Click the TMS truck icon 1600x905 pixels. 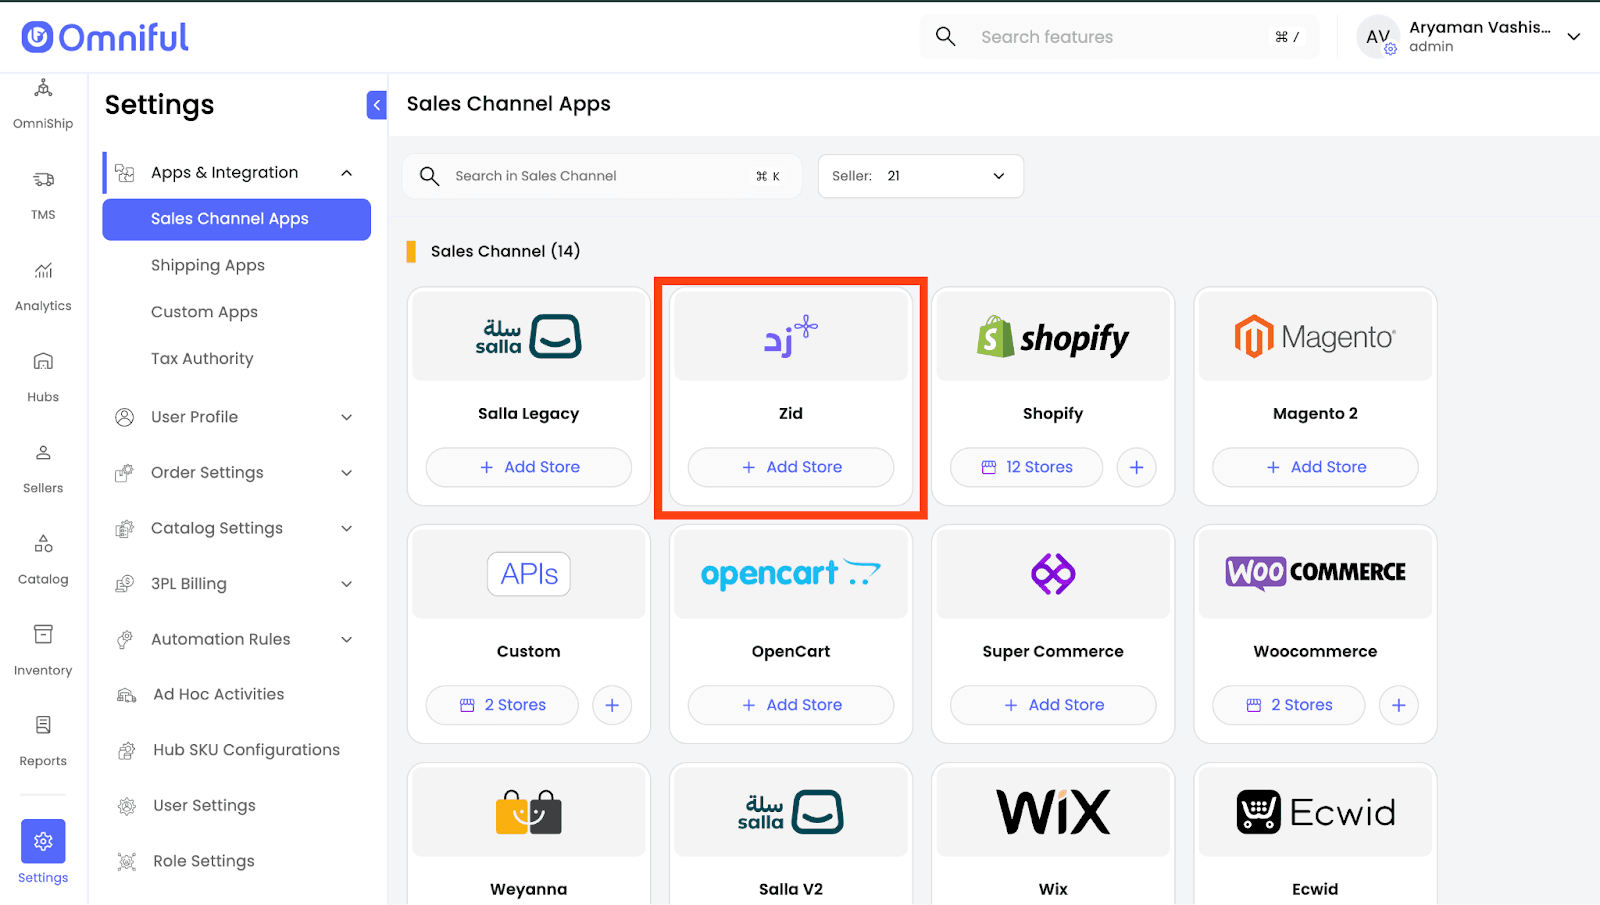point(43,181)
